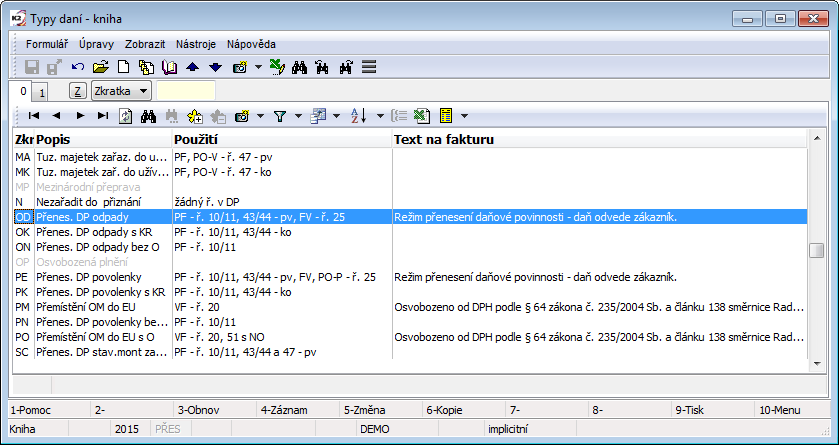Click the Popis column header
Viewport: 839px width, 445px height.
point(103,140)
